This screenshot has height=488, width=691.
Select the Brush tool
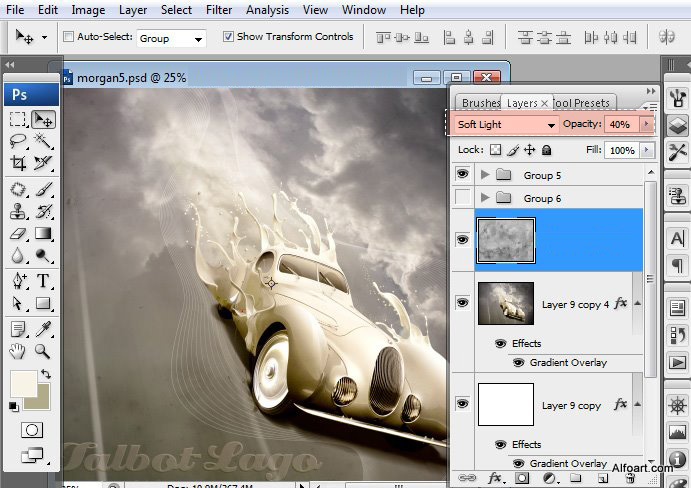(x=43, y=190)
